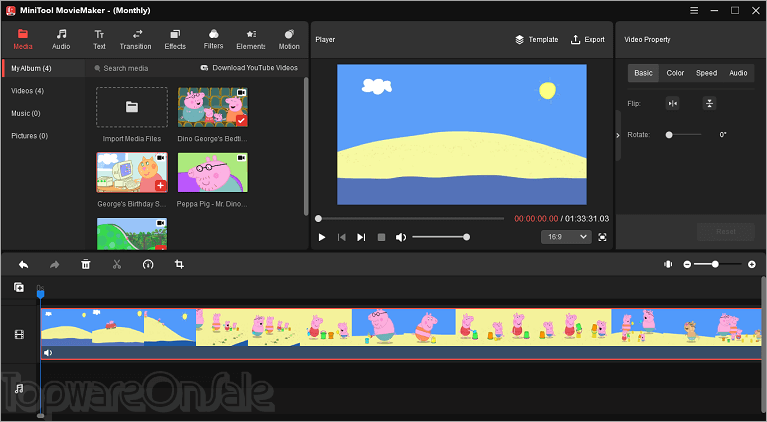767x422 pixels.
Task: Click the music track icon
Action: pos(19,389)
